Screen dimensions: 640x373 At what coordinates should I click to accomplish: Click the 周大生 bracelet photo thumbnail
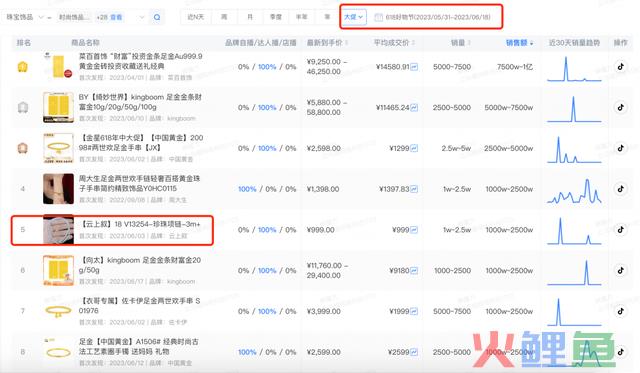tap(58, 189)
